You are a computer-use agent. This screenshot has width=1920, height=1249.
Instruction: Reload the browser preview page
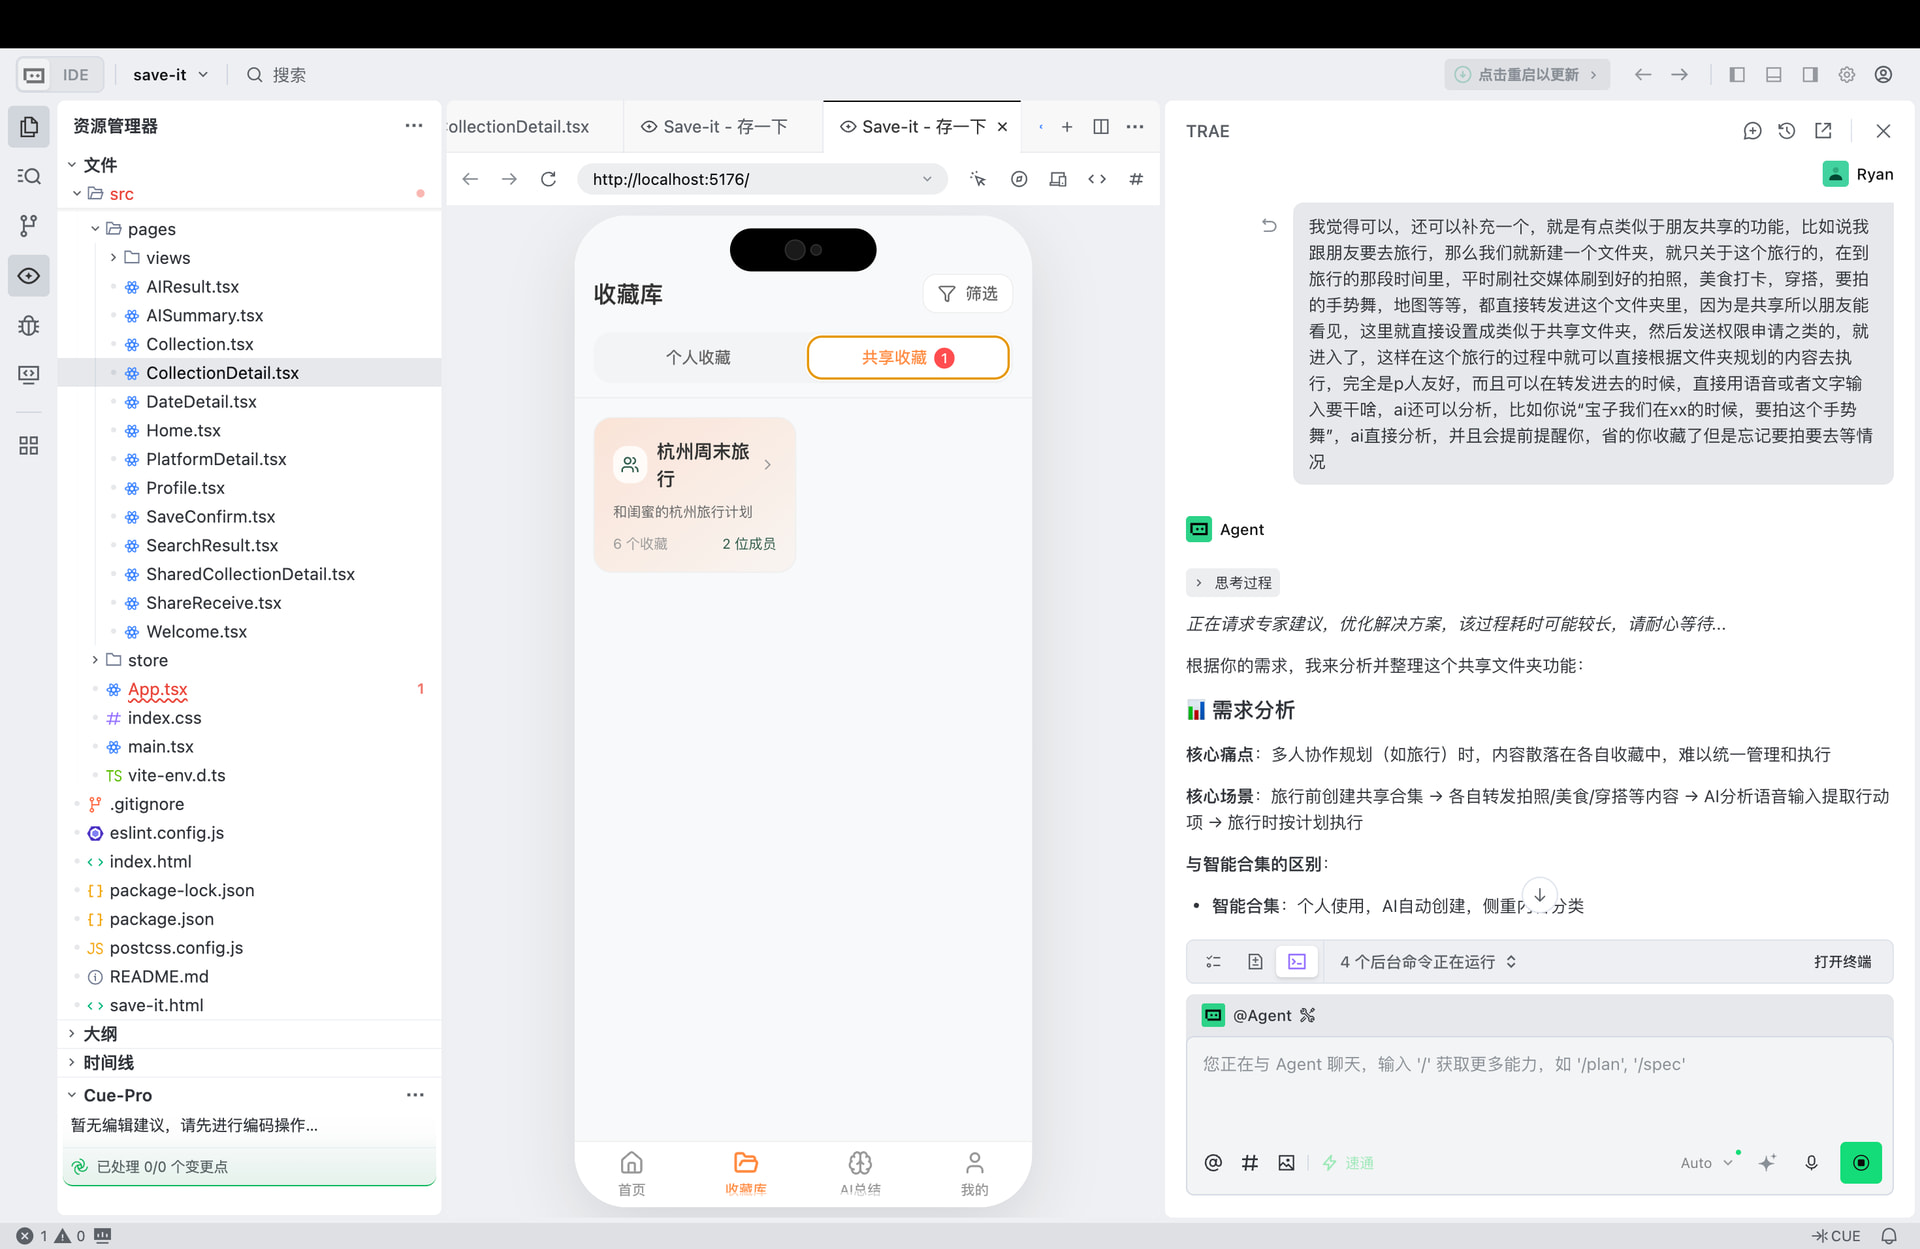[x=548, y=179]
